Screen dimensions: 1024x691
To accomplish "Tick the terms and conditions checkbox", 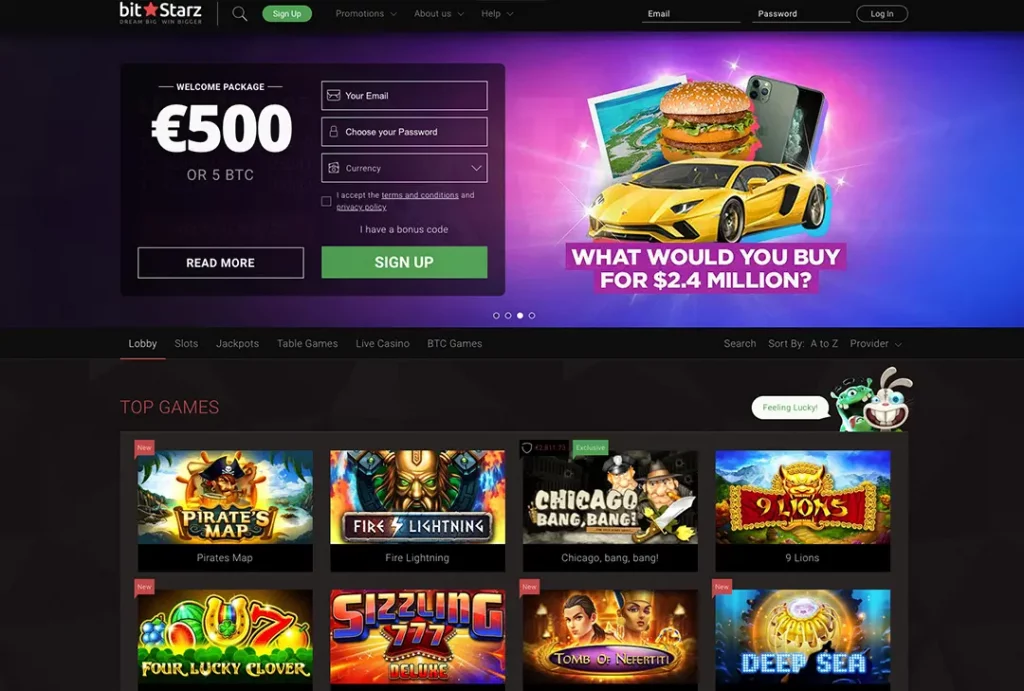I will point(326,201).
